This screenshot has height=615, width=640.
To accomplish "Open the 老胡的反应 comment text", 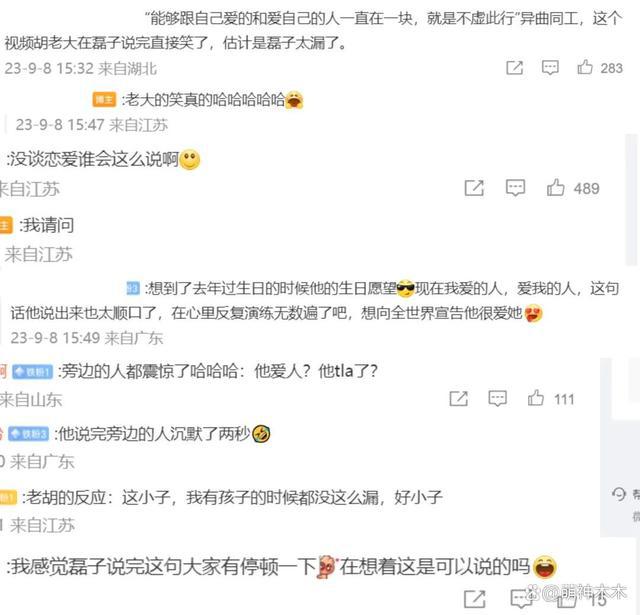I will tap(232, 497).
